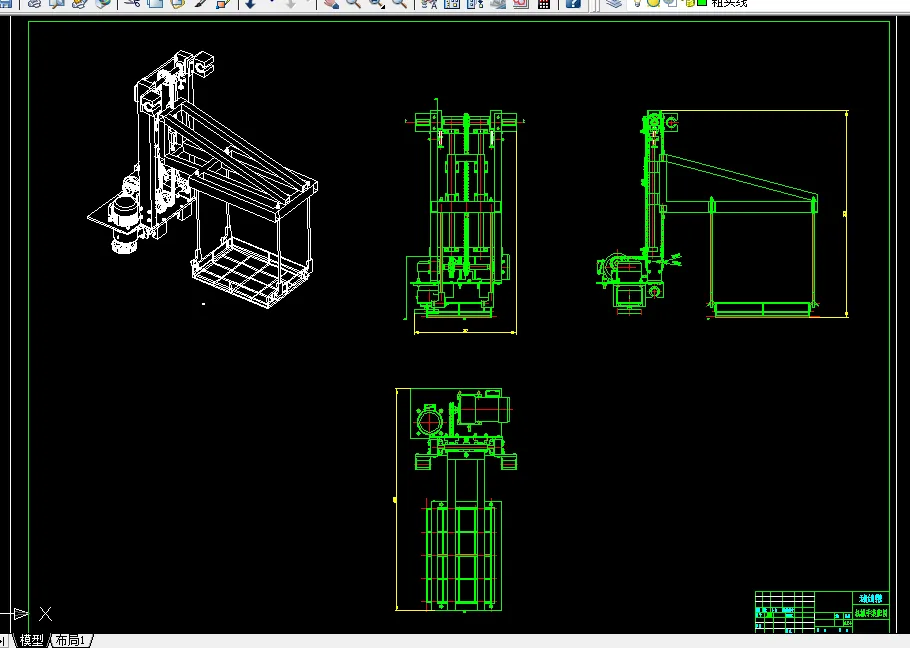The width and height of the screenshot is (910, 648).
Task: Switch to the 模型 tab
Action: tap(31, 640)
